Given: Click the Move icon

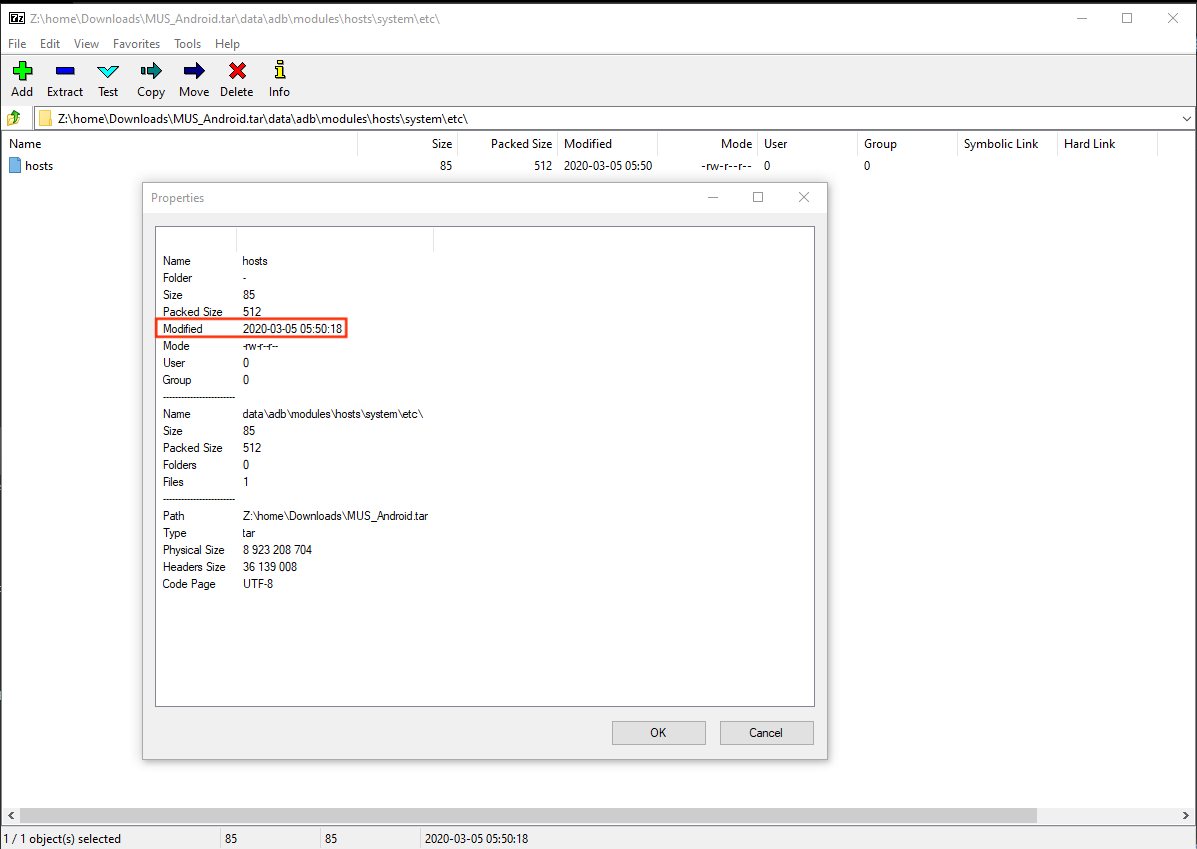Looking at the screenshot, I should pyautogui.click(x=193, y=71).
